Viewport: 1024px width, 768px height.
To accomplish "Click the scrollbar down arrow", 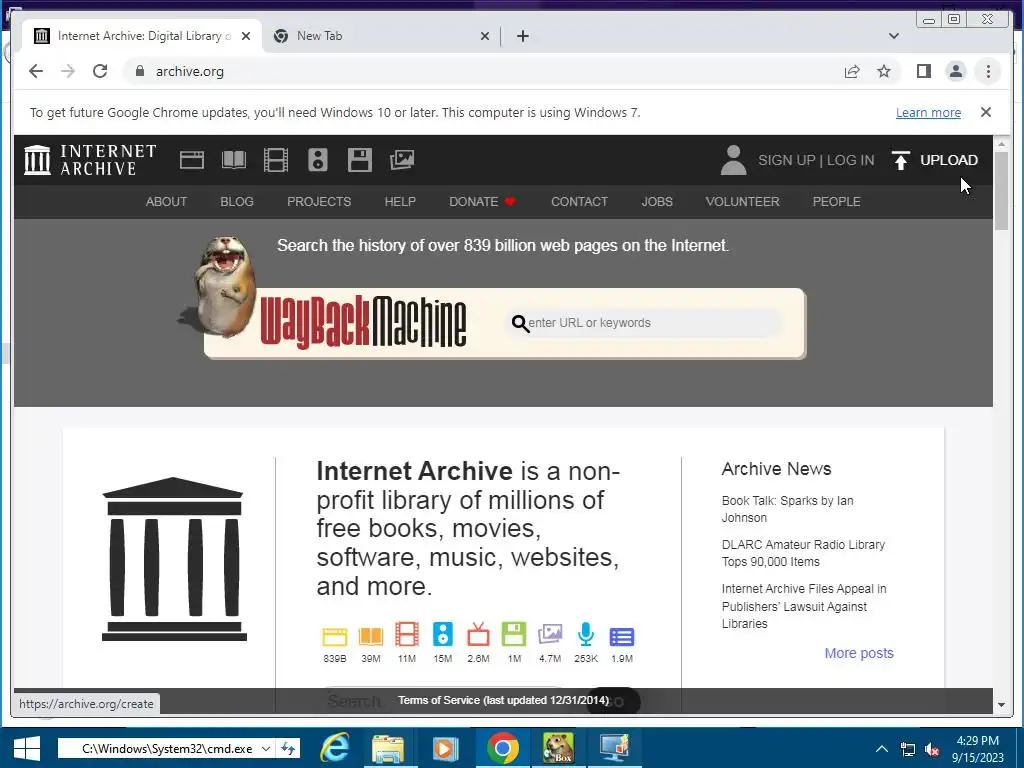I will tap(1001, 705).
